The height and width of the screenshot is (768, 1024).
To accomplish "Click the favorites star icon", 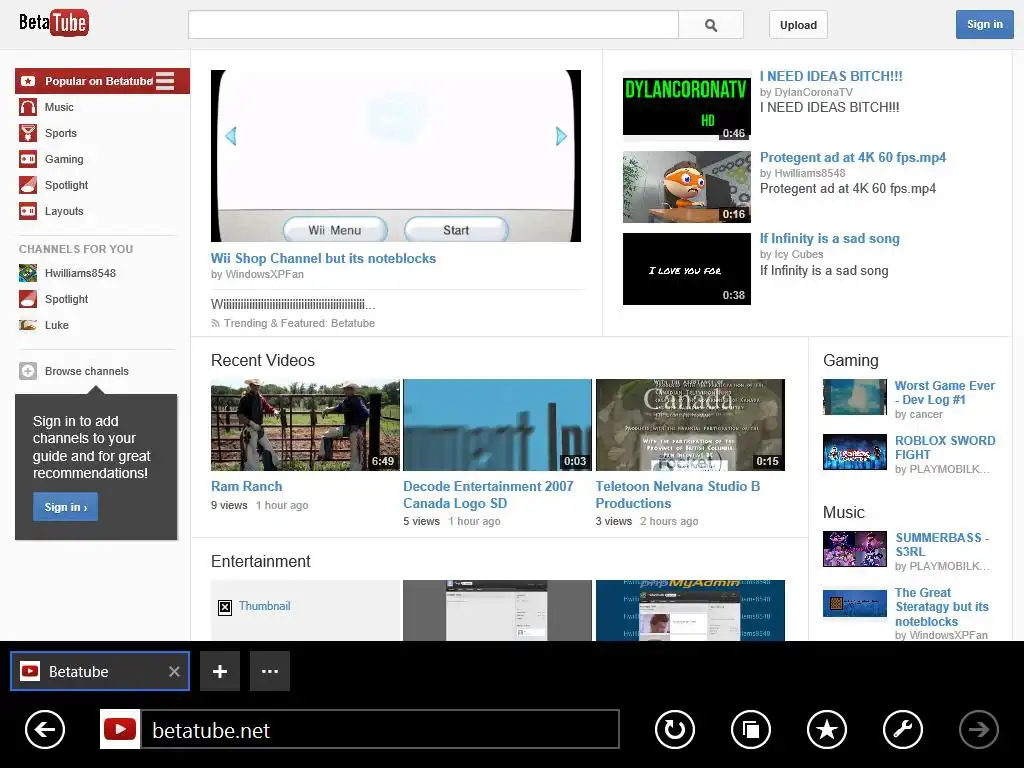I will click(827, 729).
